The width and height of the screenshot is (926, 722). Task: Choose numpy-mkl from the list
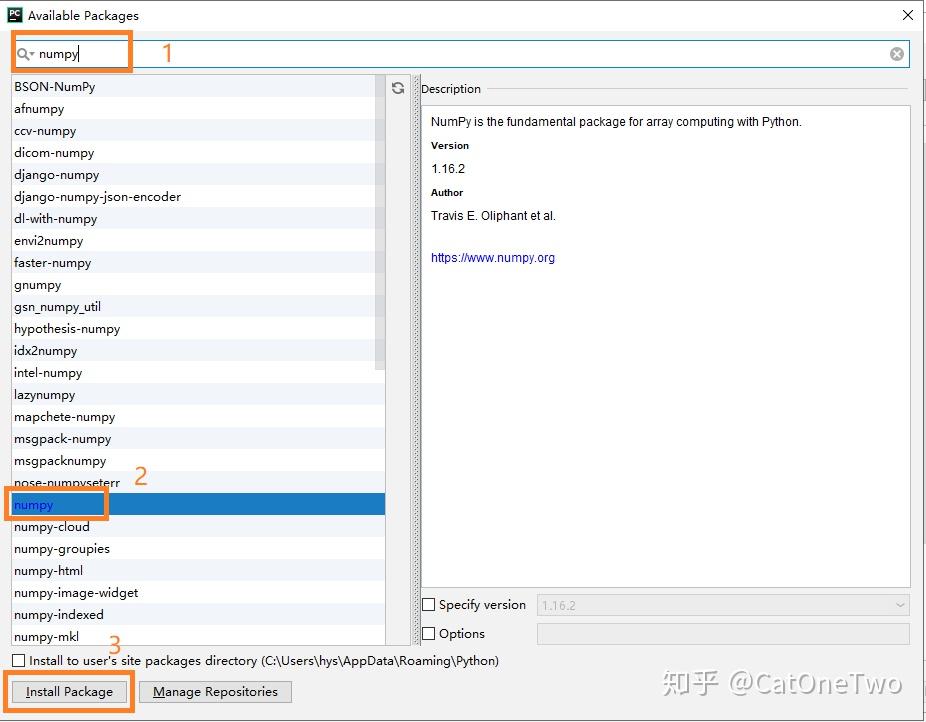pyautogui.click(x=198, y=636)
